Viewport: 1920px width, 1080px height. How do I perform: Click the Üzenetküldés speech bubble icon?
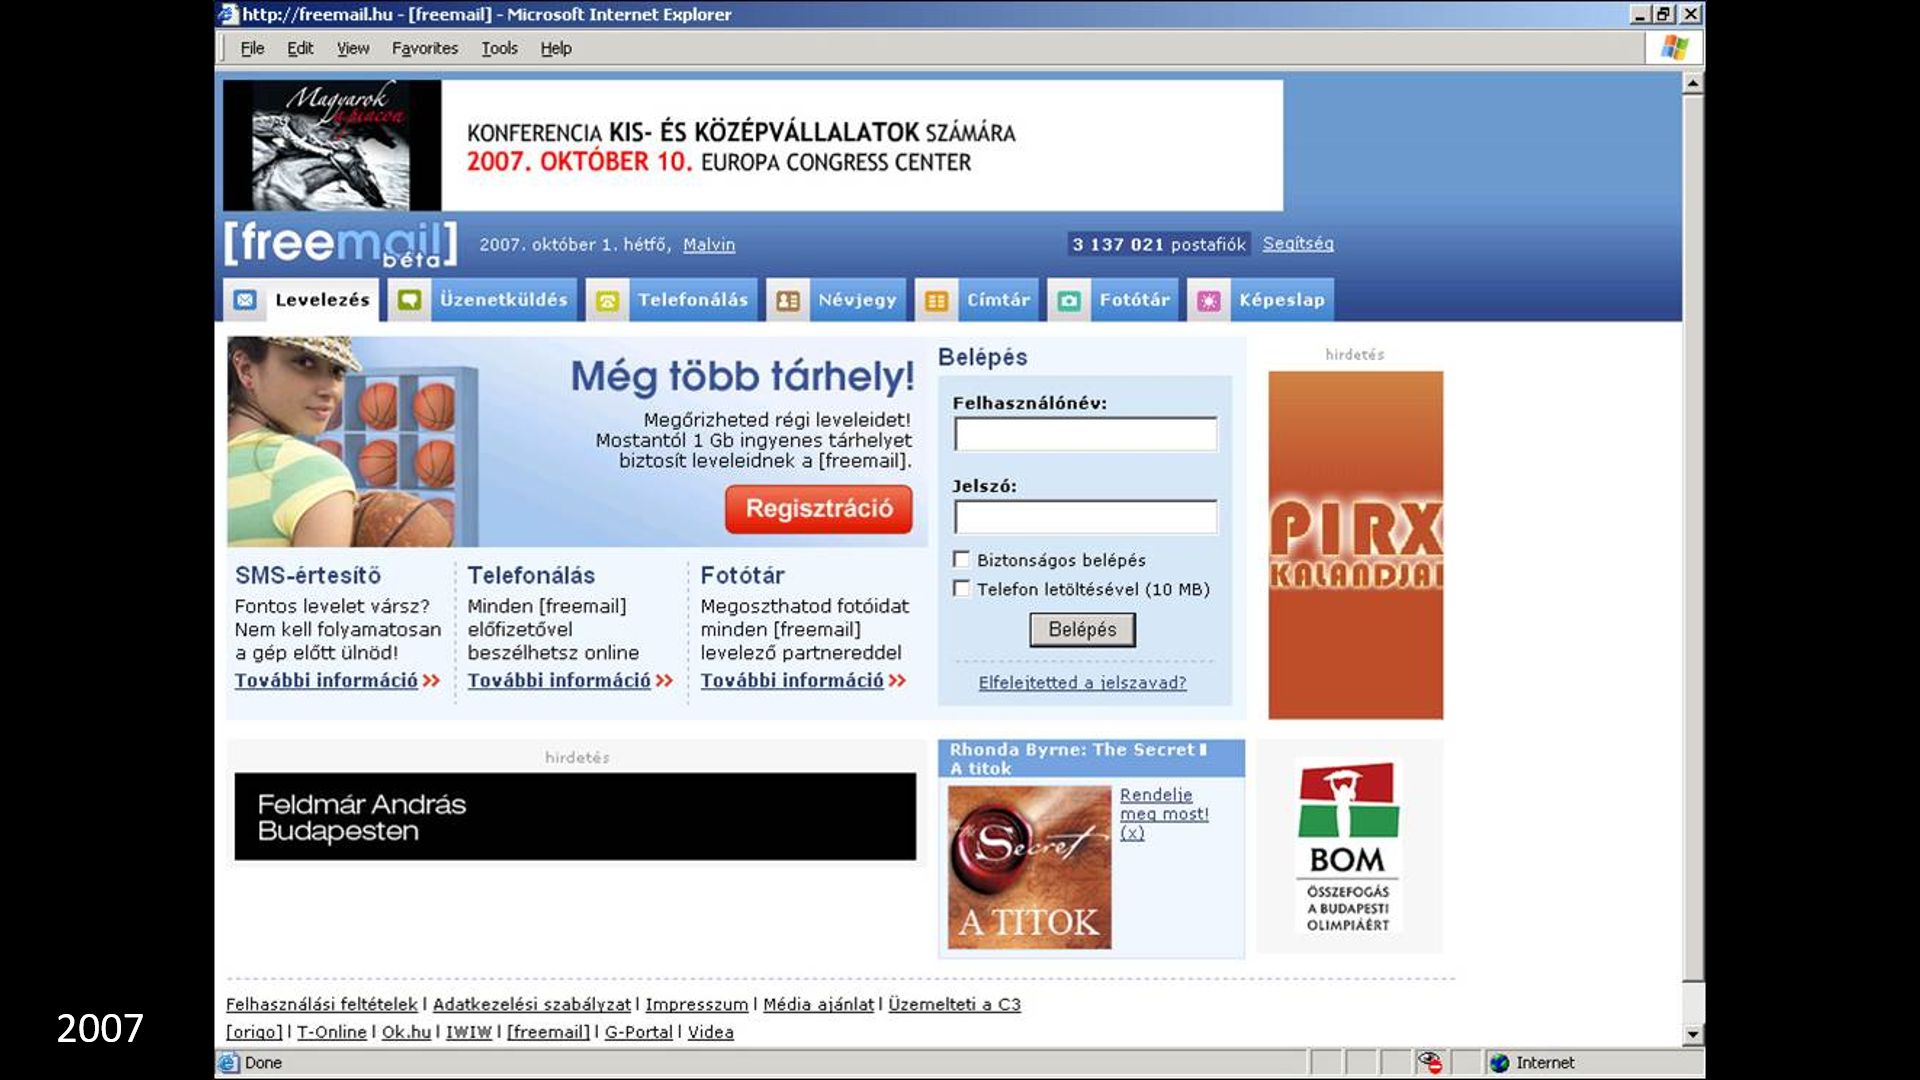(x=409, y=300)
